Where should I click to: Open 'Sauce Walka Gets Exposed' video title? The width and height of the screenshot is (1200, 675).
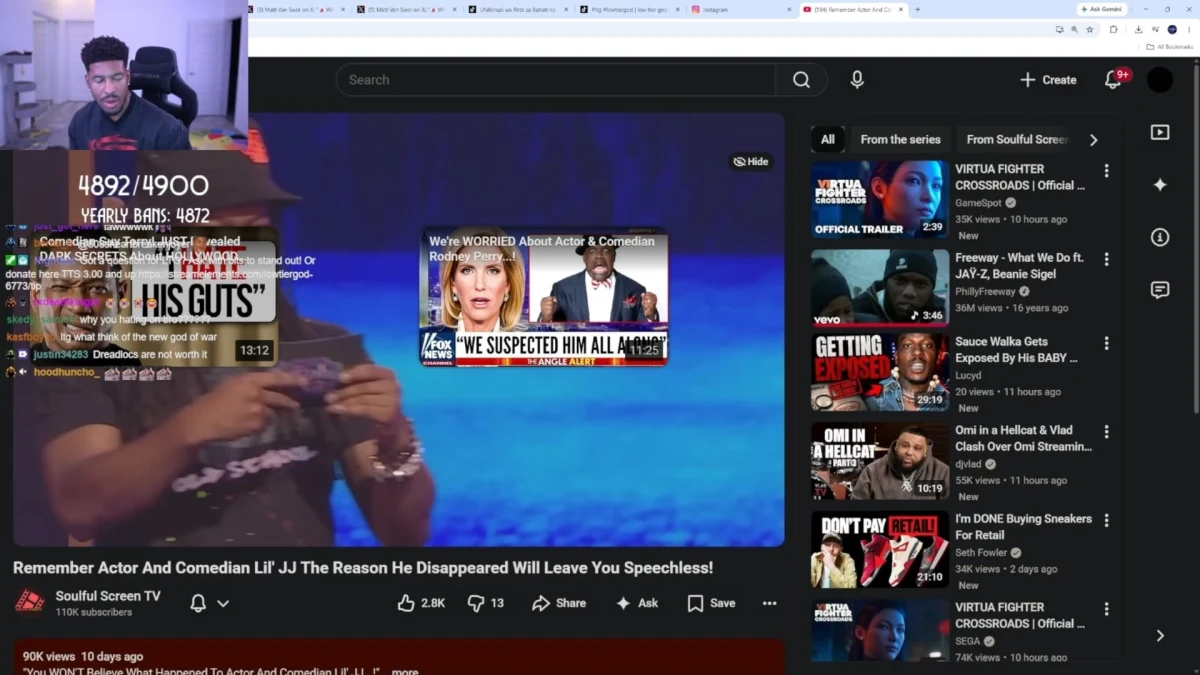1016,349
